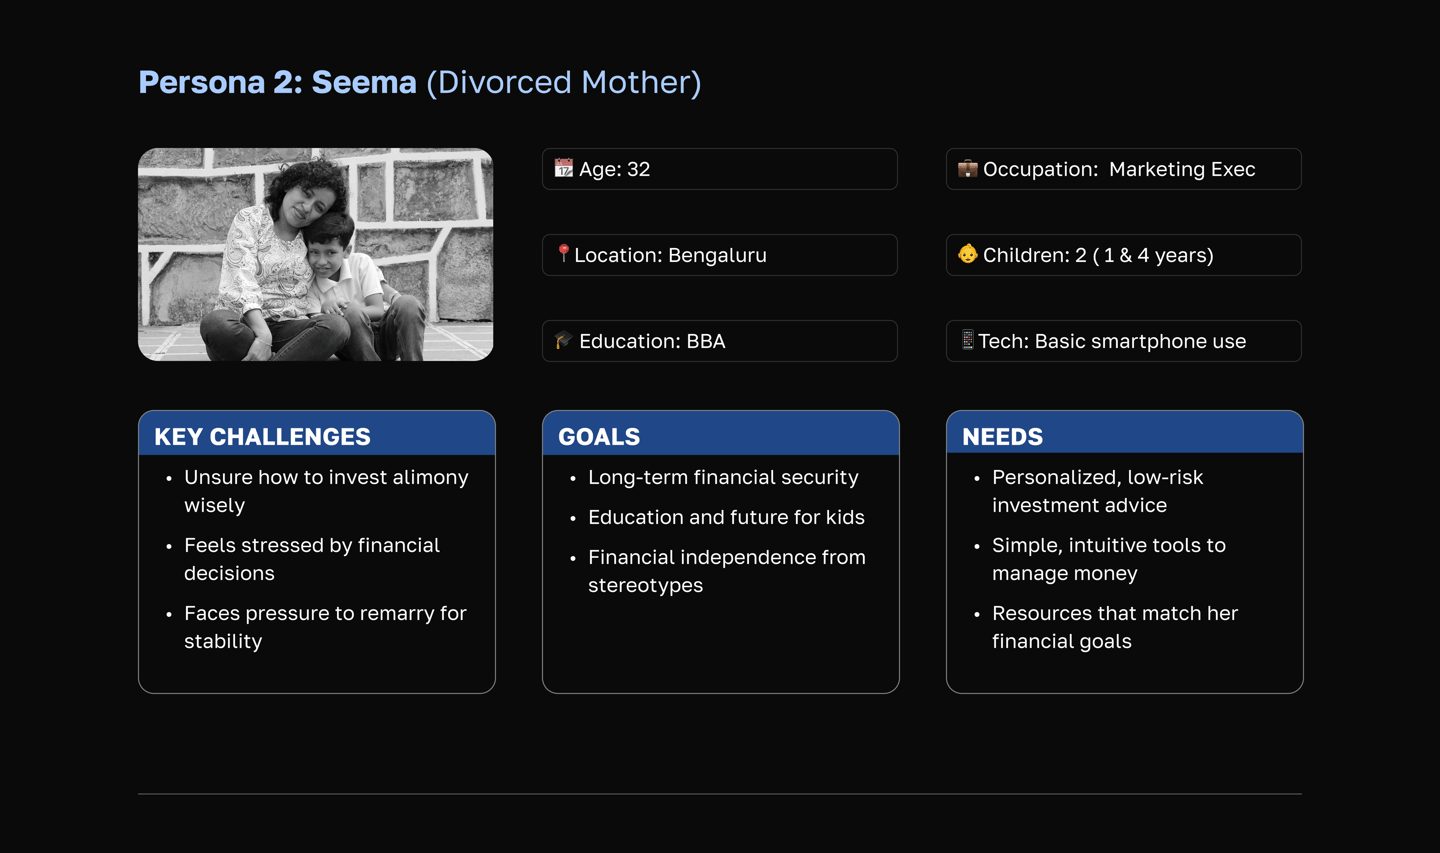The height and width of the screenshot is (853, 1440).
Task: Click the Education: BBA field
Action: 720,341
